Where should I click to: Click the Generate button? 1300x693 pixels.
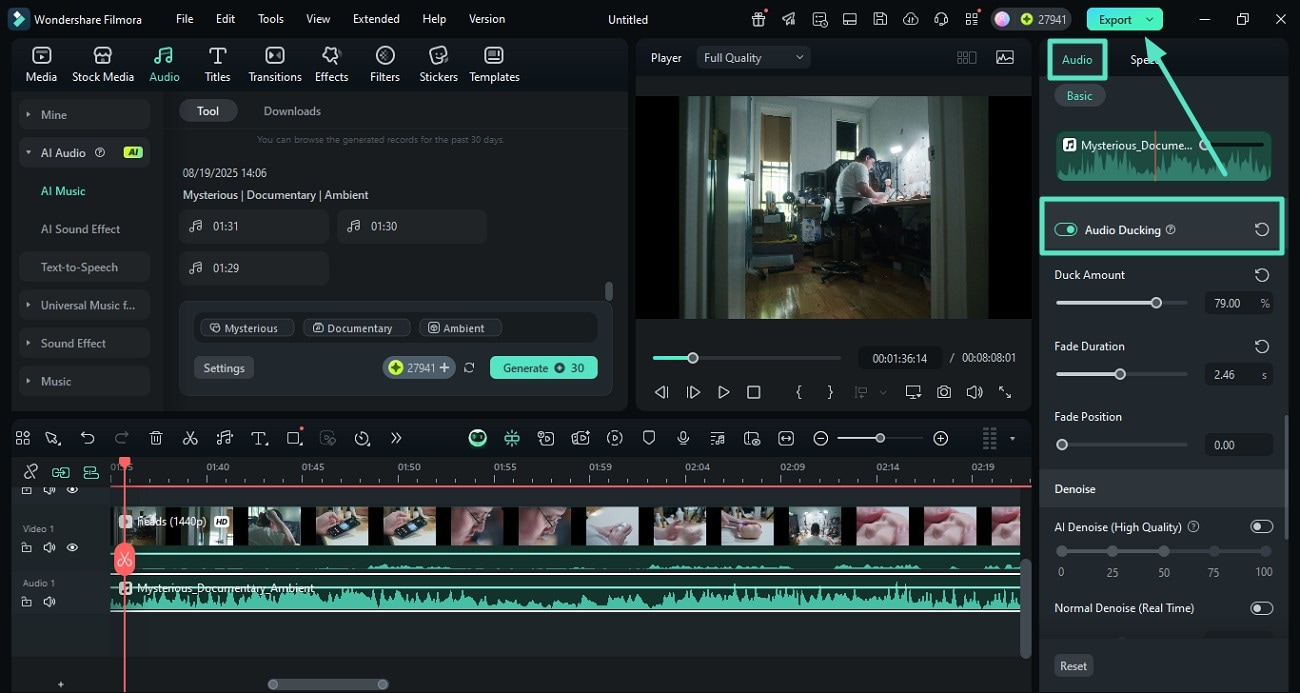coord(543,368)
